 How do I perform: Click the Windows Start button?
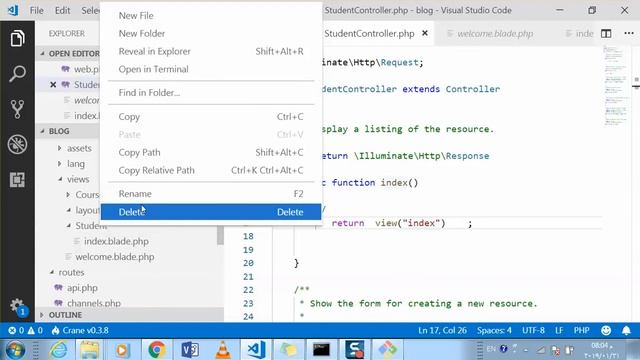pyautogui.click(x=15, y=350)
